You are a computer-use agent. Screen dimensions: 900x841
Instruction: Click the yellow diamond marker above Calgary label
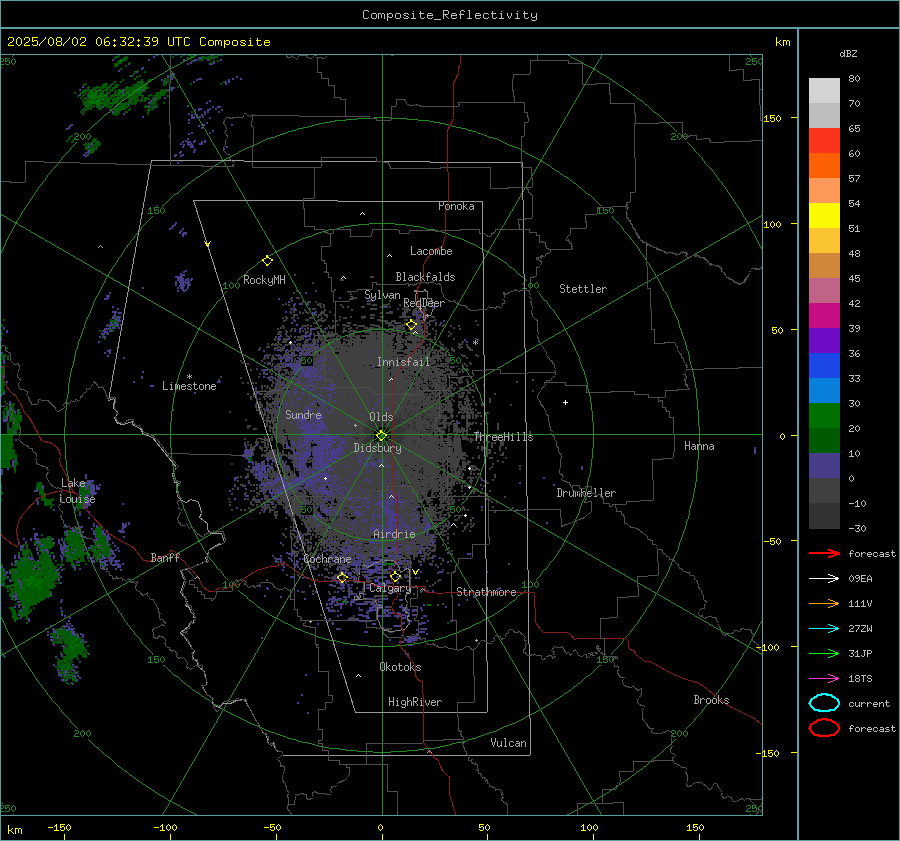pos(395,576)
